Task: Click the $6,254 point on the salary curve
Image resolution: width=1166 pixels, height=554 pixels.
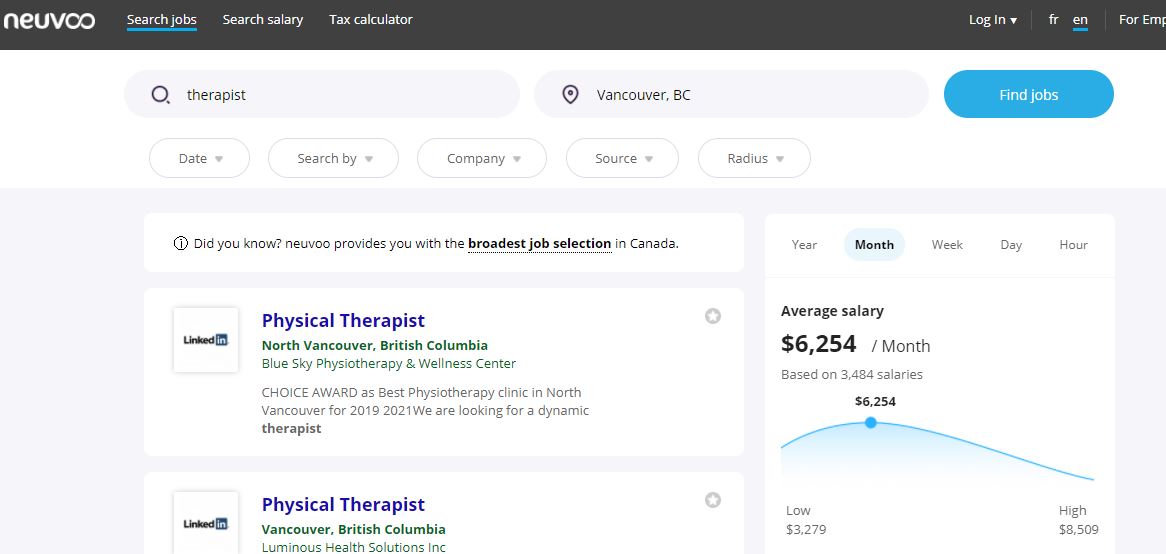Action: click(x=871, y=422)
